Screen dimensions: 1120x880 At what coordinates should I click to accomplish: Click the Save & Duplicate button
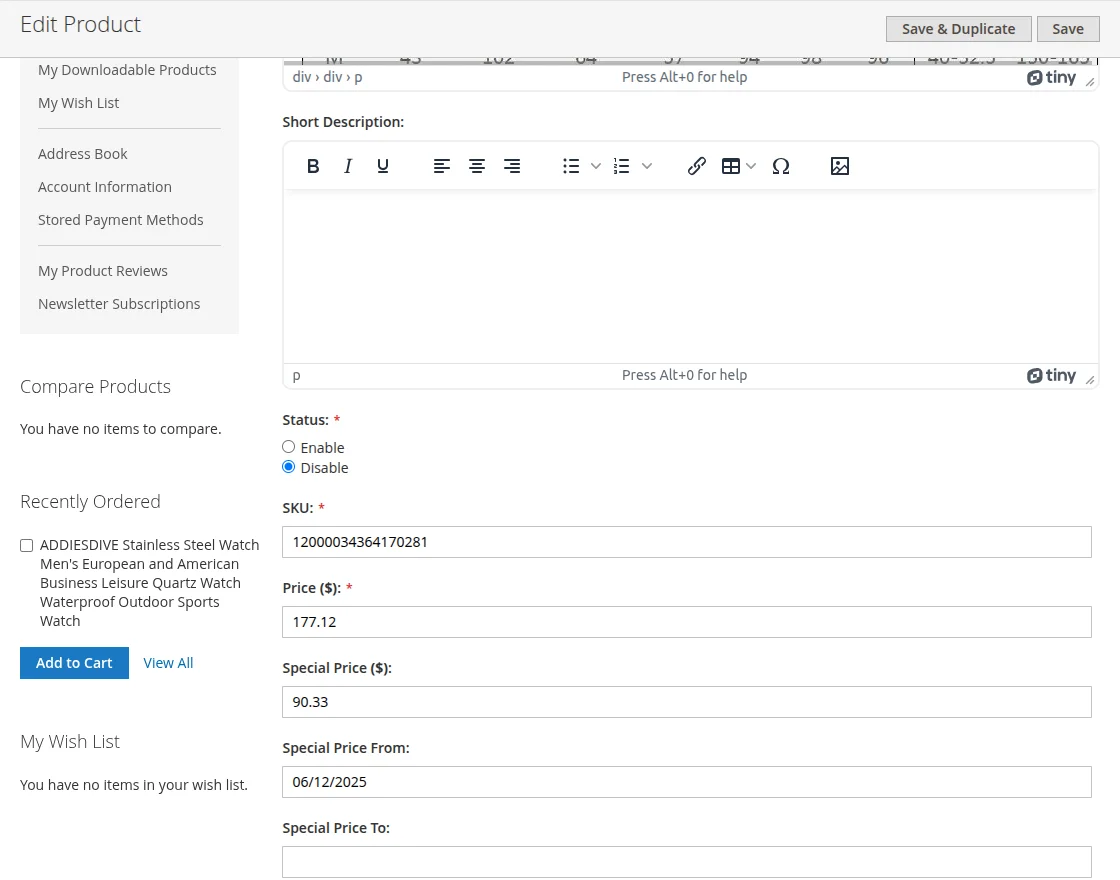pos(957,29)
